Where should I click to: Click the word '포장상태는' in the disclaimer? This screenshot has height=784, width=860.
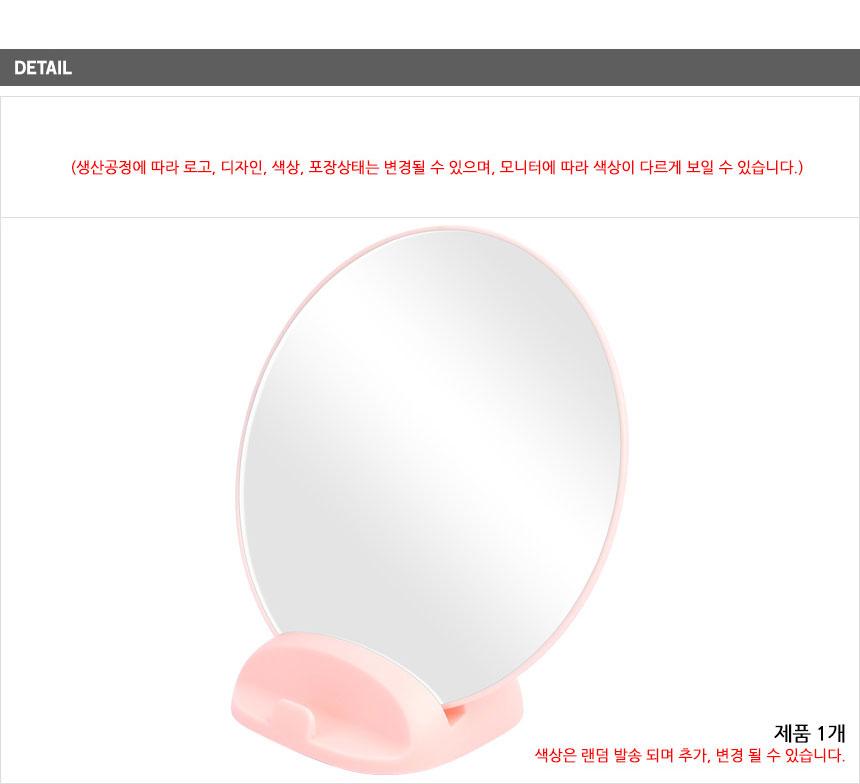click(343, 167)
